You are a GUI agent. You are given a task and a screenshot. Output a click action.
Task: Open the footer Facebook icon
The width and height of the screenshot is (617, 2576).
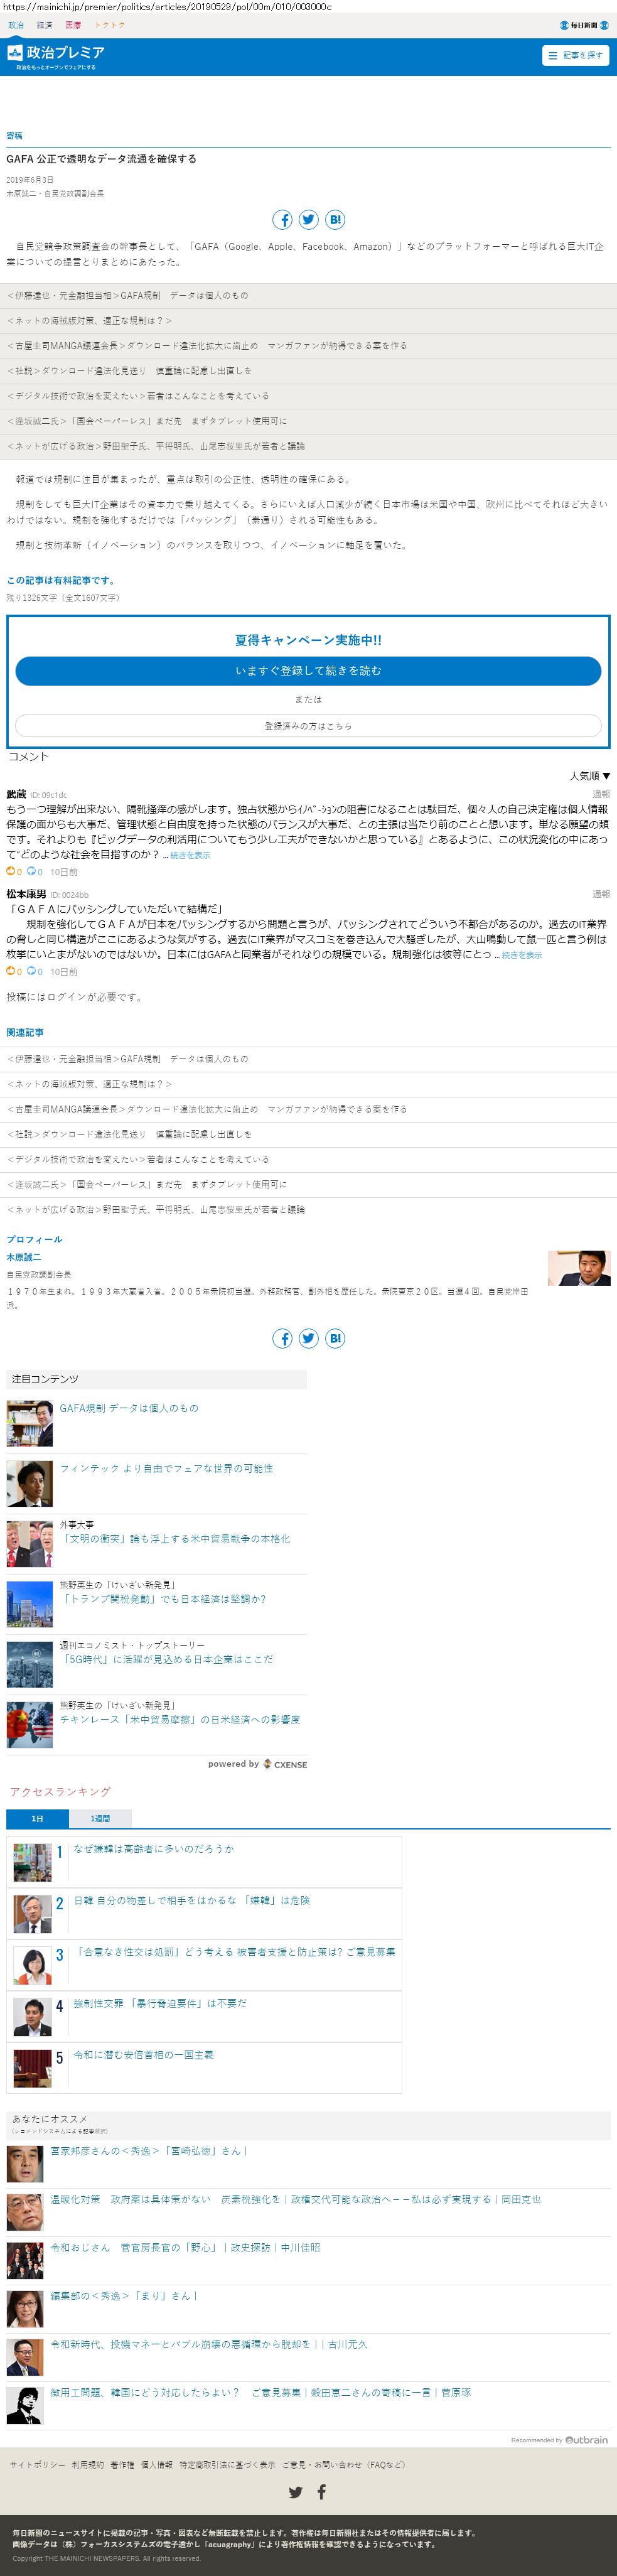321,2492
